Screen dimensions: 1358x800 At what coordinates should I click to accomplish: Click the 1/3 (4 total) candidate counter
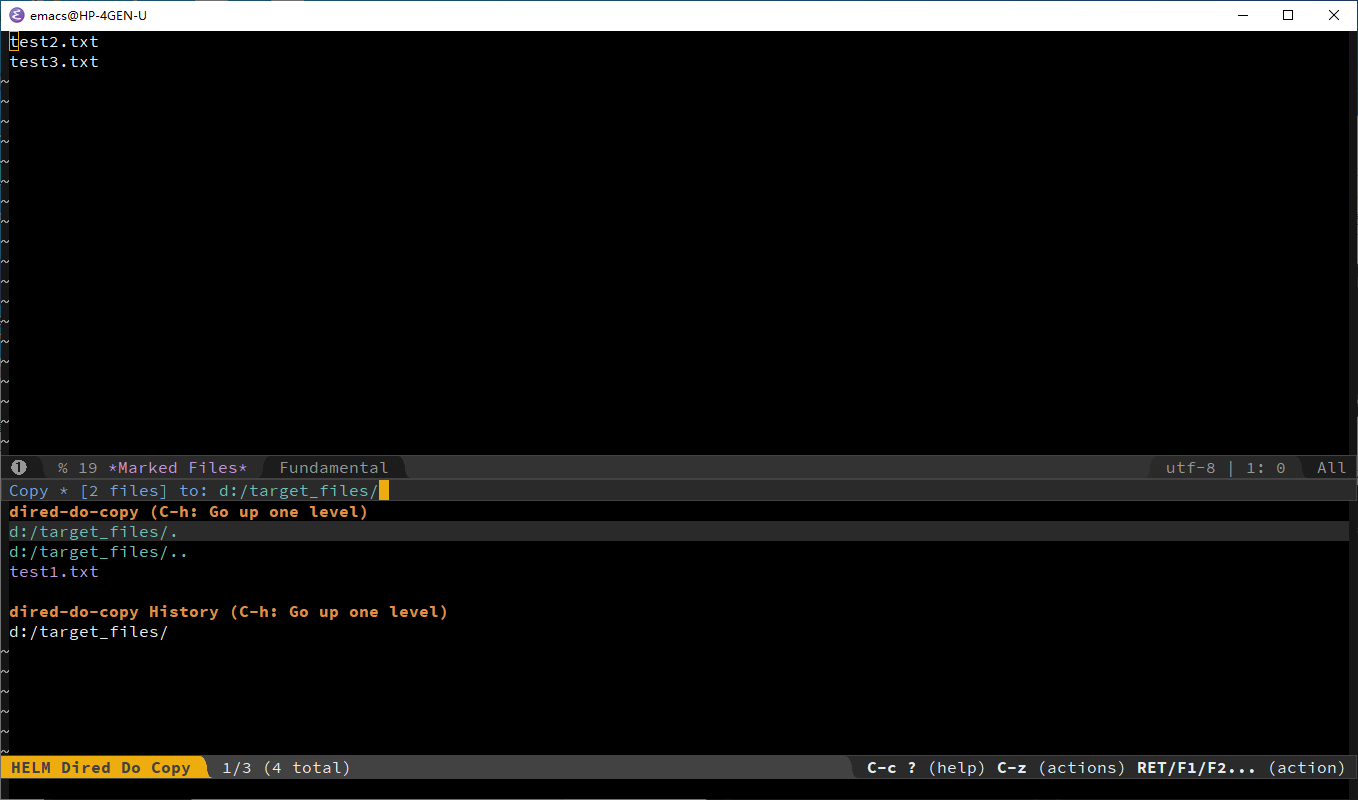283,767
